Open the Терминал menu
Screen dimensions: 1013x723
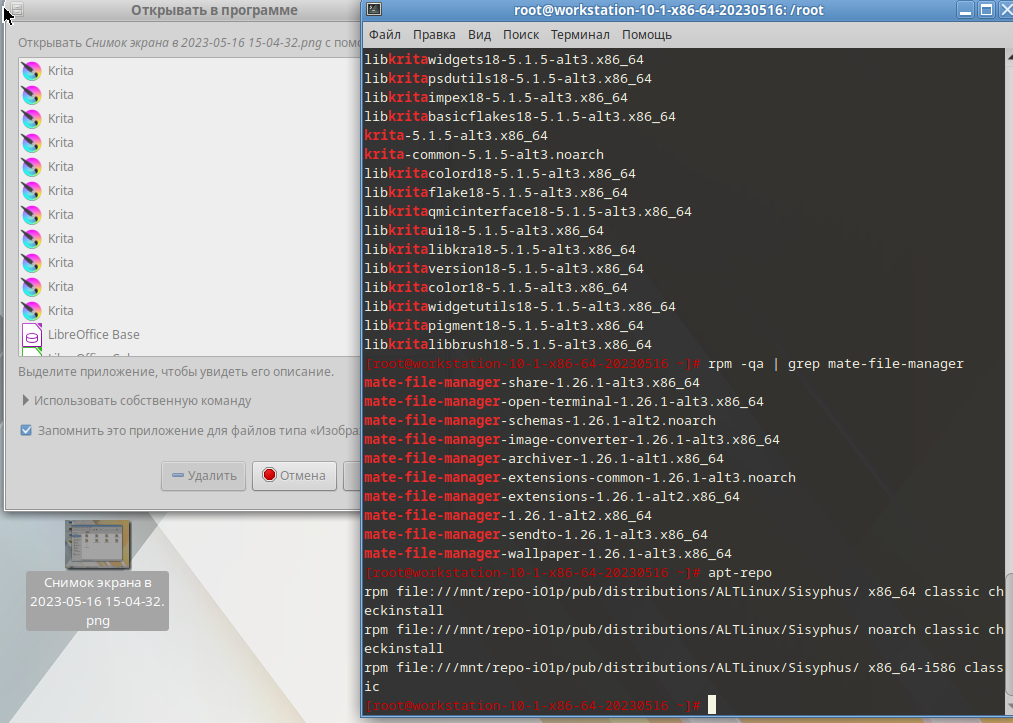[x=580, y=34]
